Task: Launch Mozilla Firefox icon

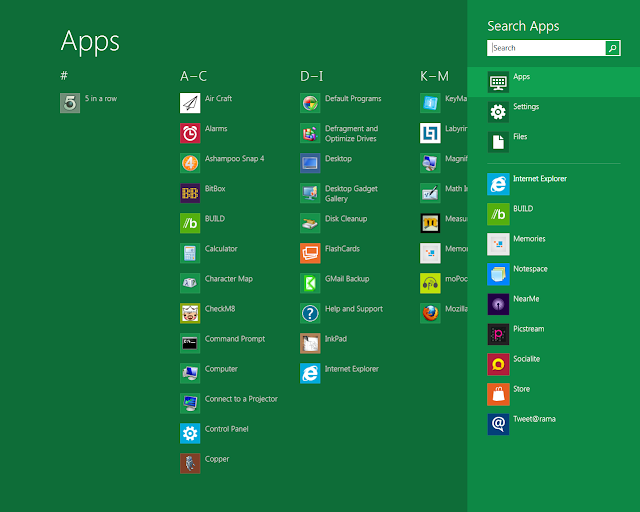Action: (x=430, y=313)
